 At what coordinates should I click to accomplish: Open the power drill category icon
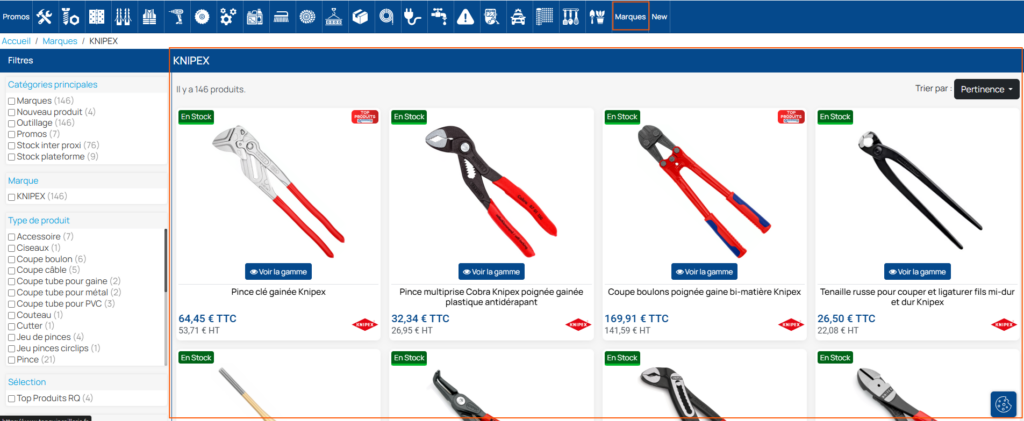(x=176, y=17)
